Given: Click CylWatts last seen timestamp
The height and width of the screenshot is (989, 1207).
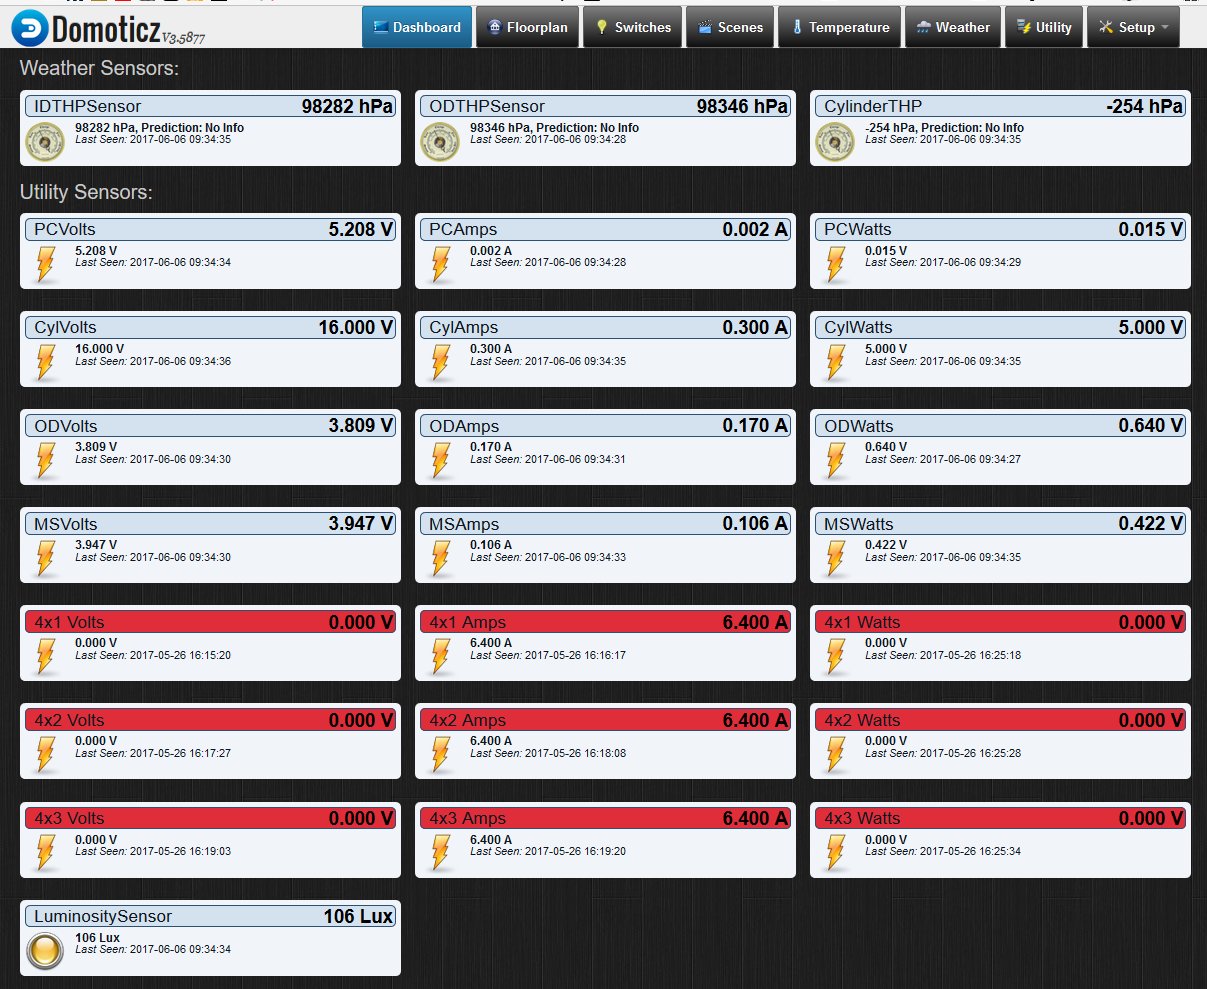Looking at the screenshot, I should tap(943, 361).
